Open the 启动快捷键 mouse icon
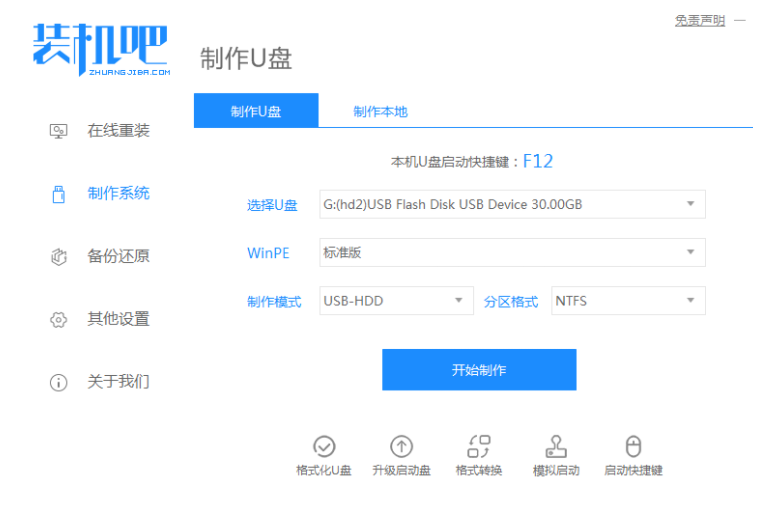Viewport: 770px width, 509px height. pos(633,447)
